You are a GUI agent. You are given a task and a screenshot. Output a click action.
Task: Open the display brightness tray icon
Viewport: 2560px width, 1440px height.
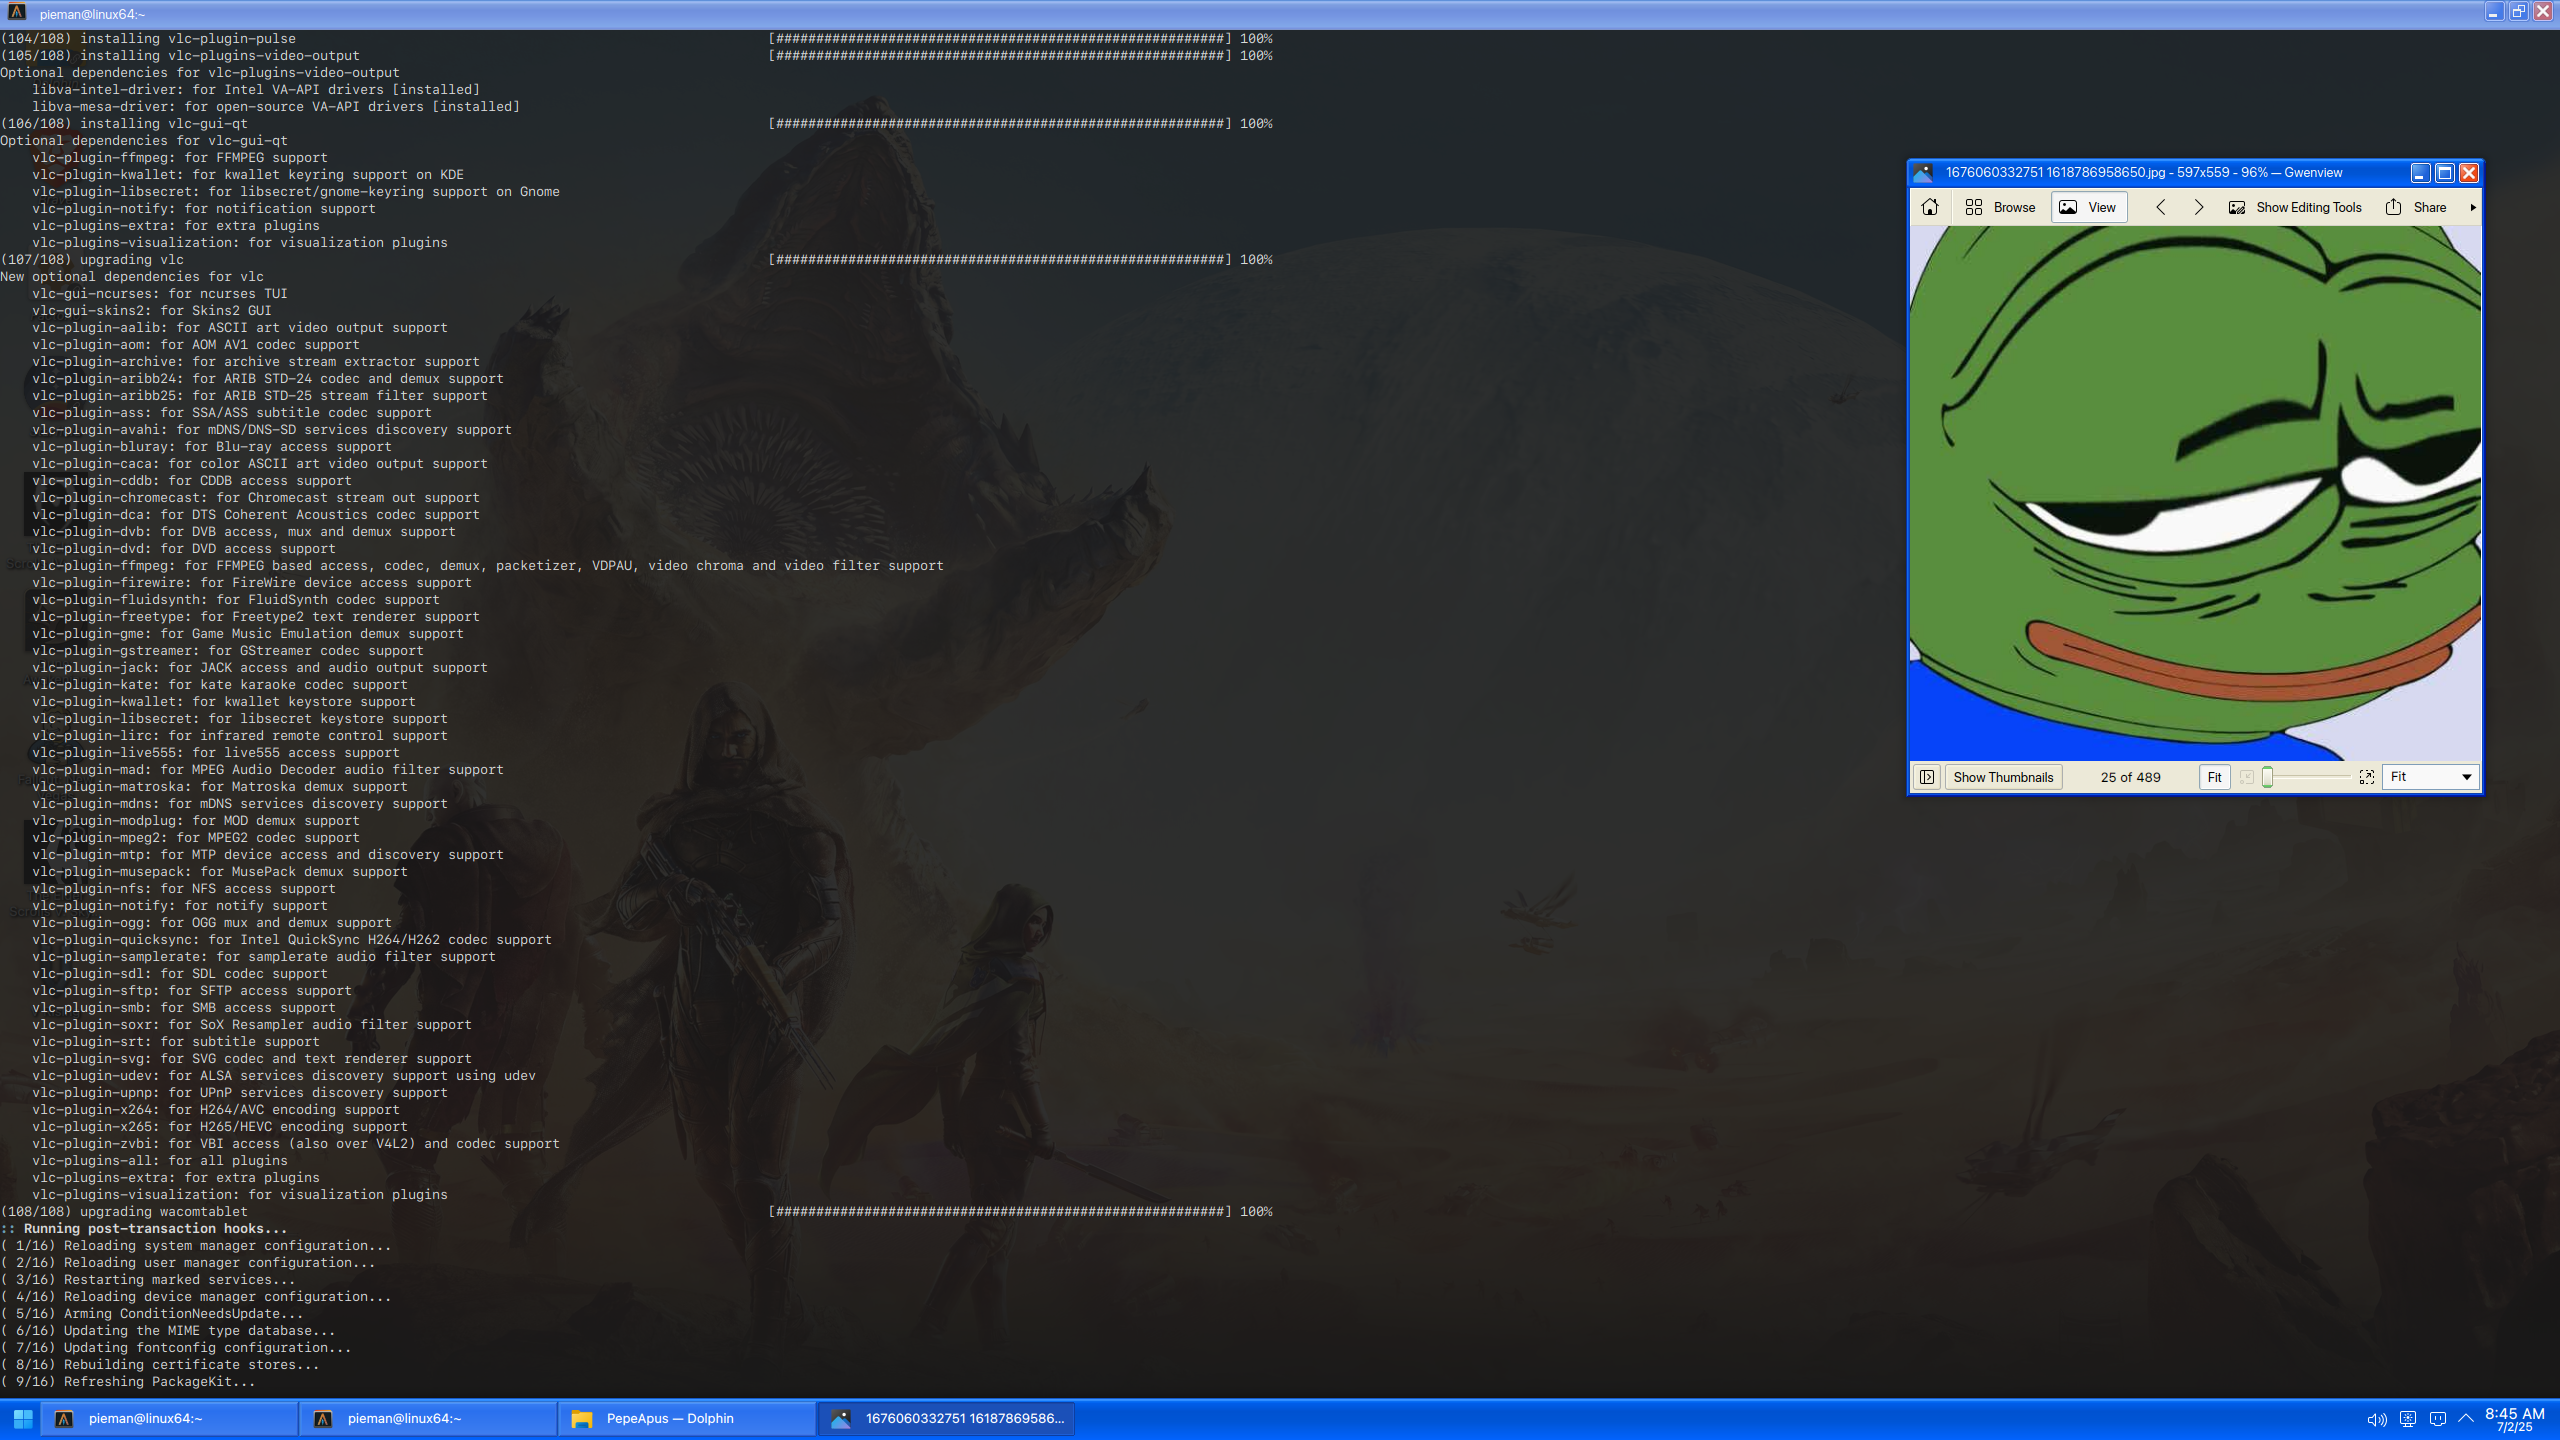2407,1419
